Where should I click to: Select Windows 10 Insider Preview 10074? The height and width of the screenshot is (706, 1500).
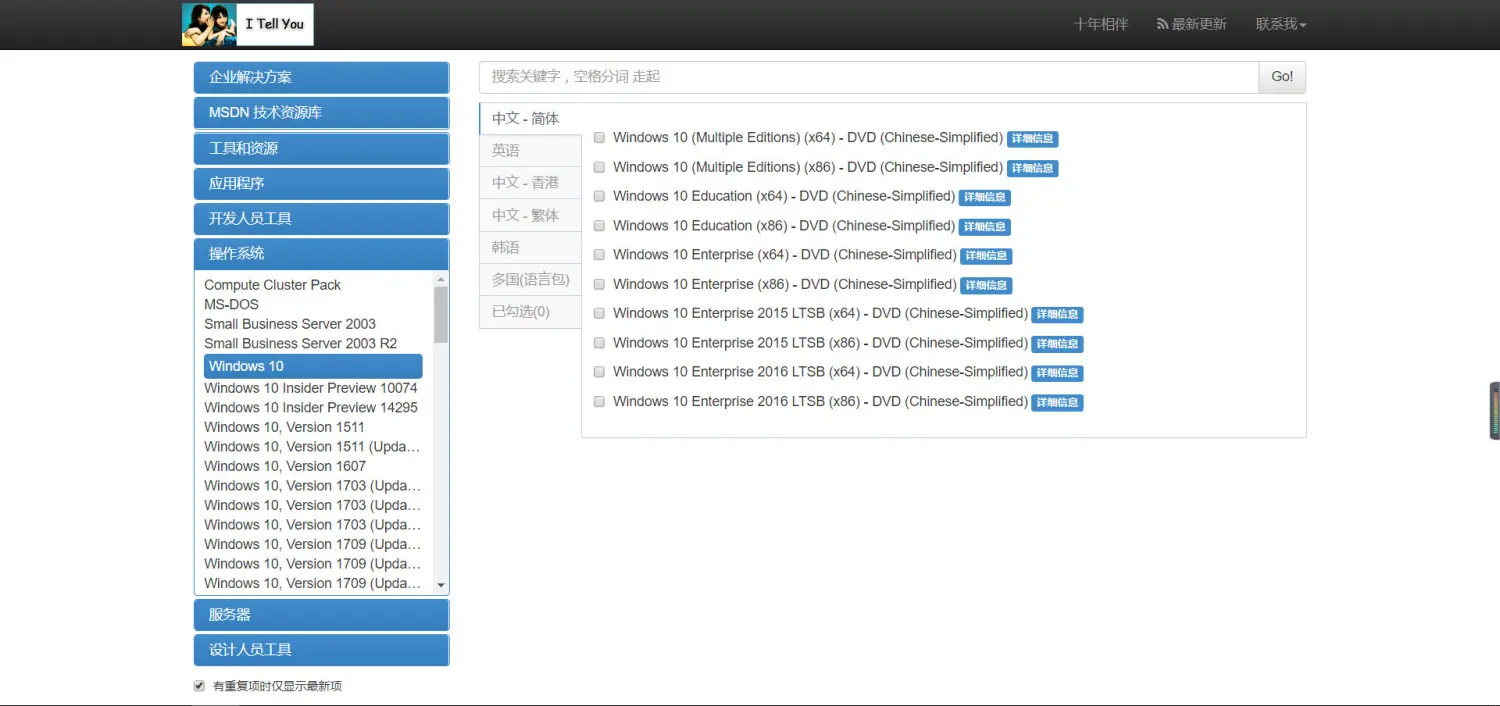pyautogui.click(x=311, y=388)
